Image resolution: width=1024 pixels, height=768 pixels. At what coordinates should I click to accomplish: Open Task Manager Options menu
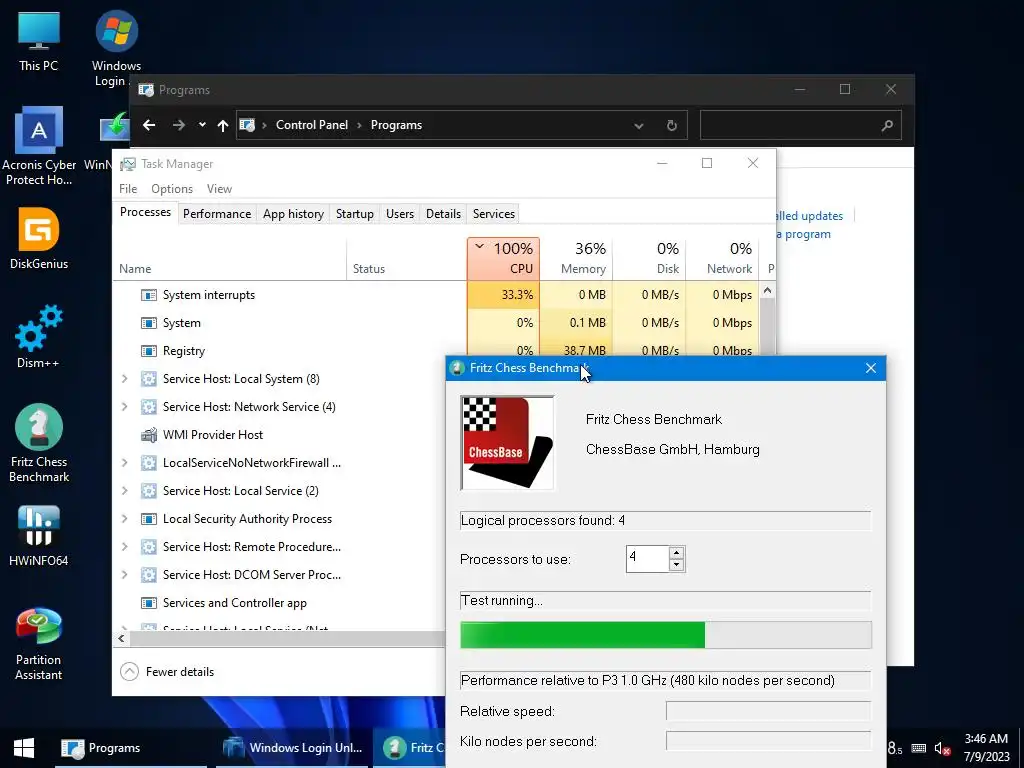click(172, 189)
